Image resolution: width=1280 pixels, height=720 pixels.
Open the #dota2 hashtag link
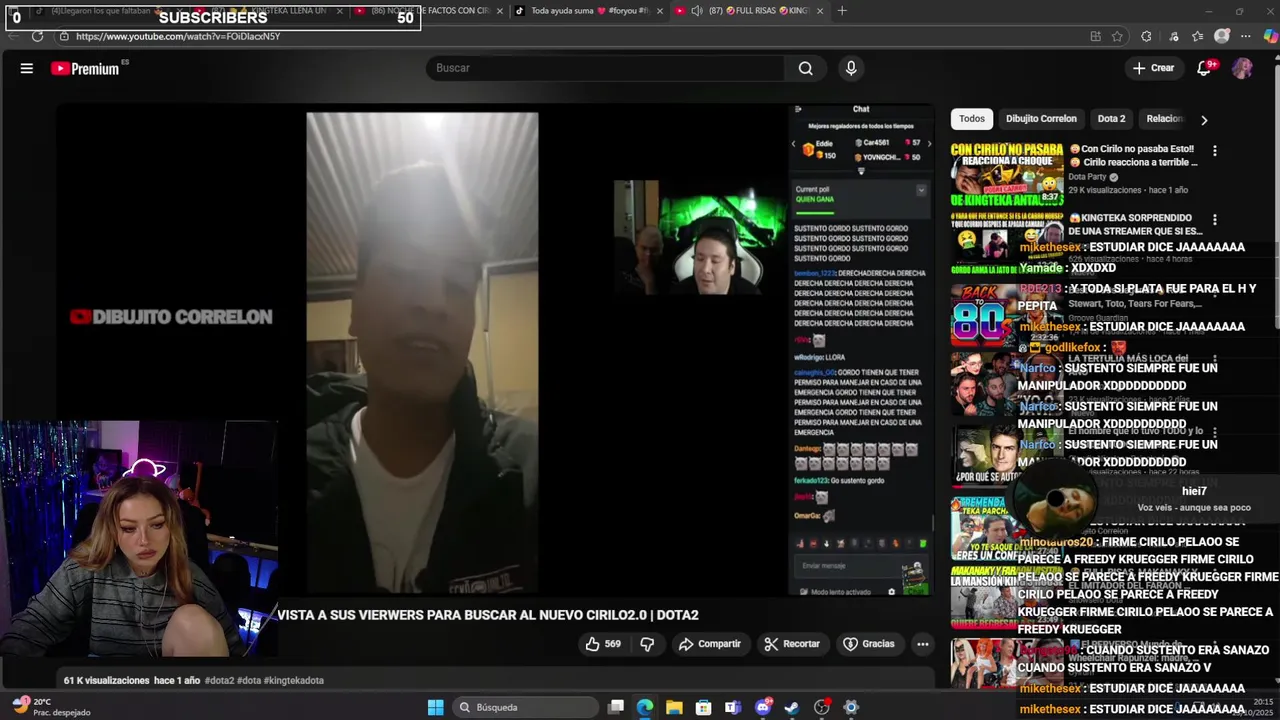point(219,680)
